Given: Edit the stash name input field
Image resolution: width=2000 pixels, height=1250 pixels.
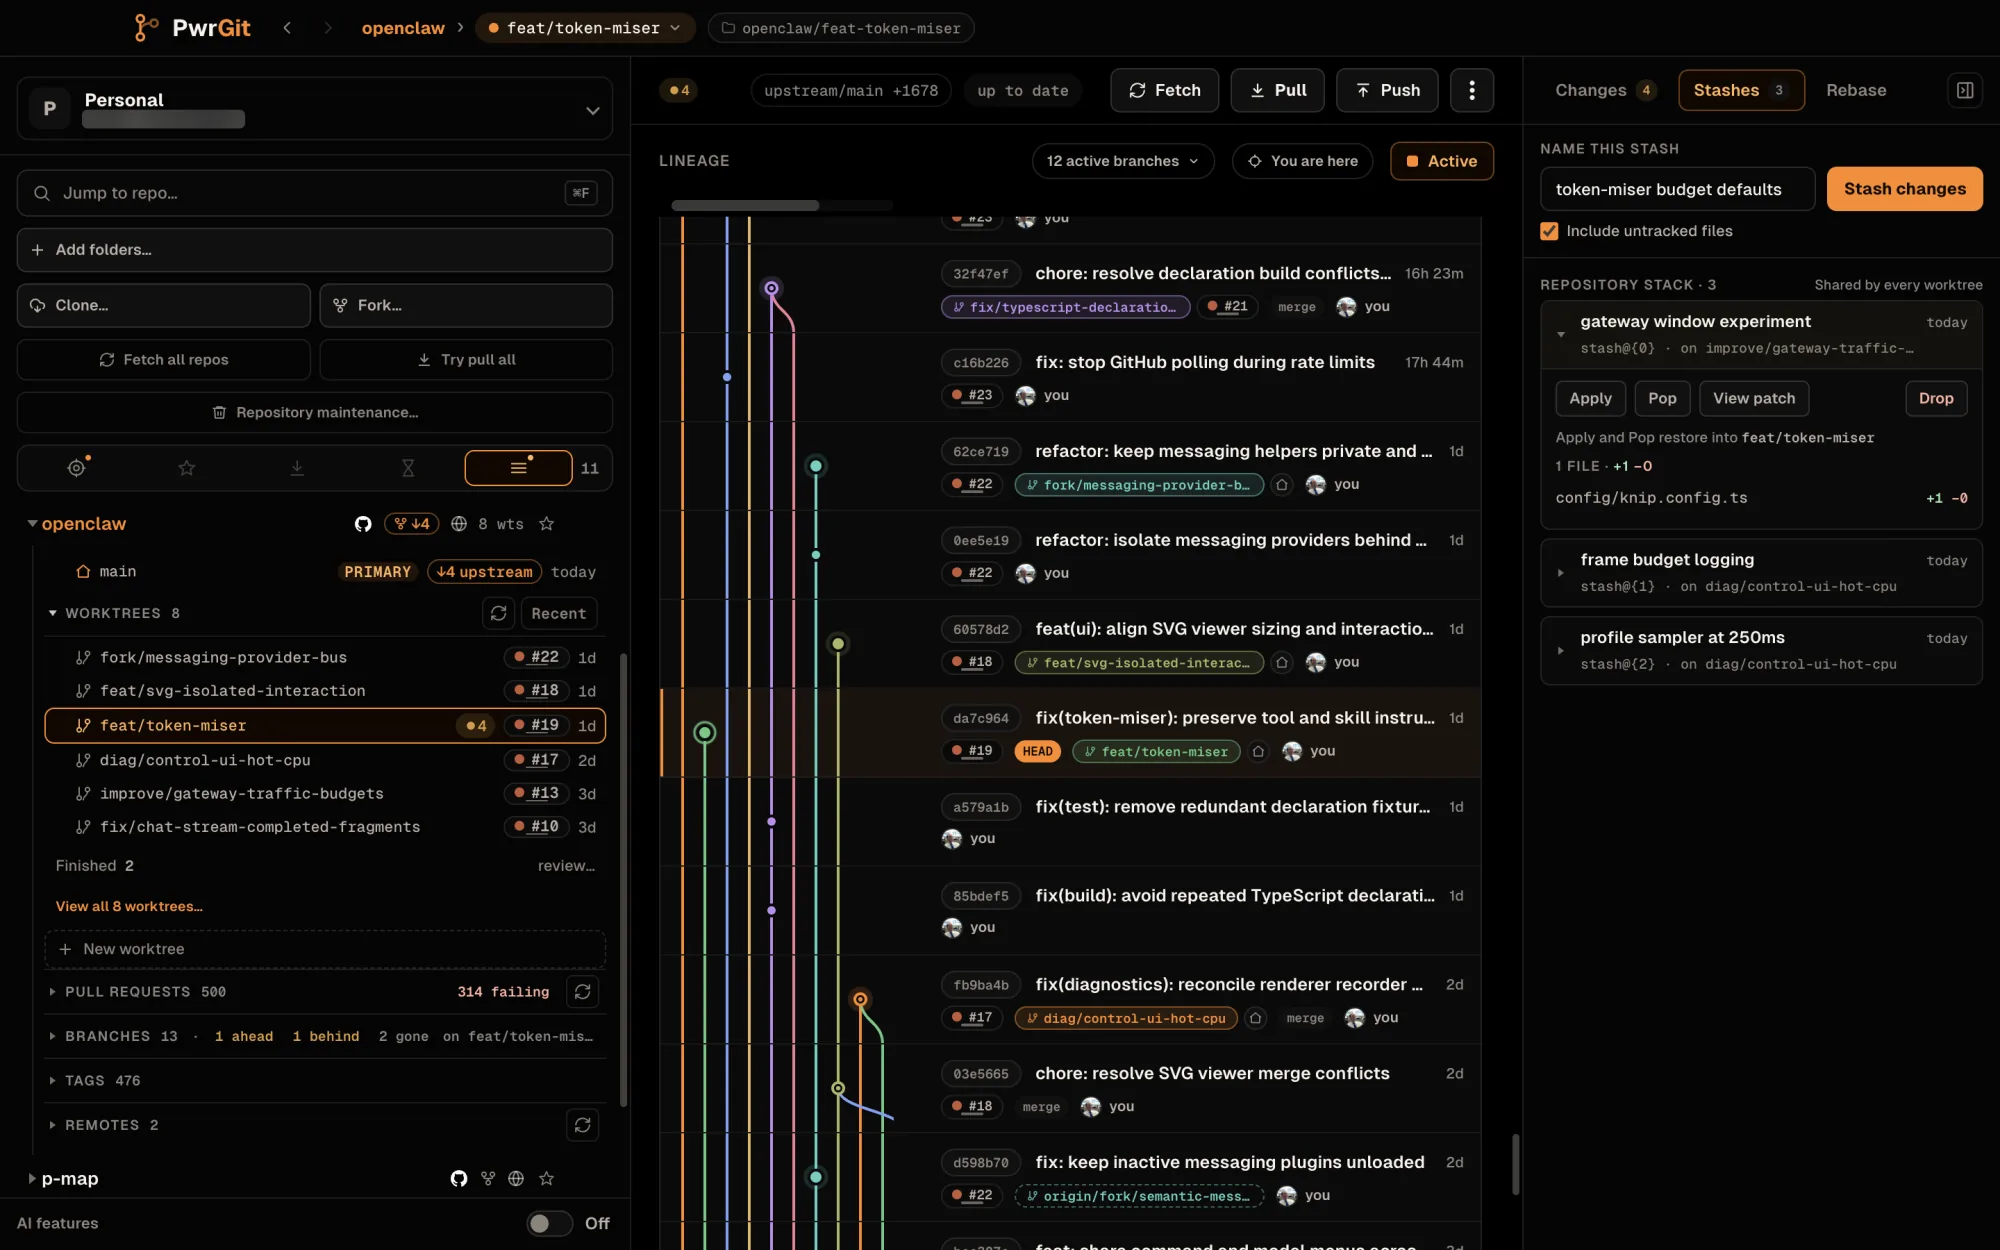Looking at the screenshot, I should coord(1677,189).
